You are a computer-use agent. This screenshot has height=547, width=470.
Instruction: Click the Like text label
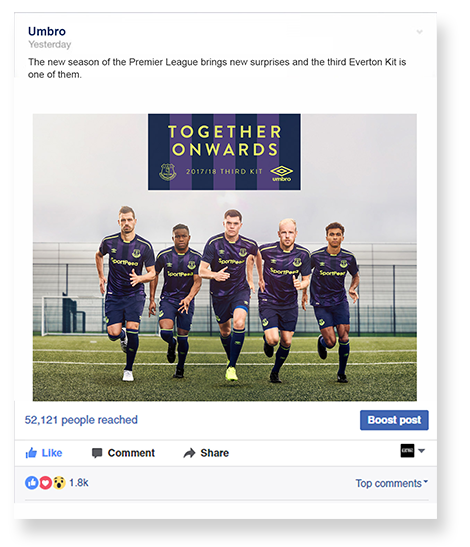coord(52,453)
